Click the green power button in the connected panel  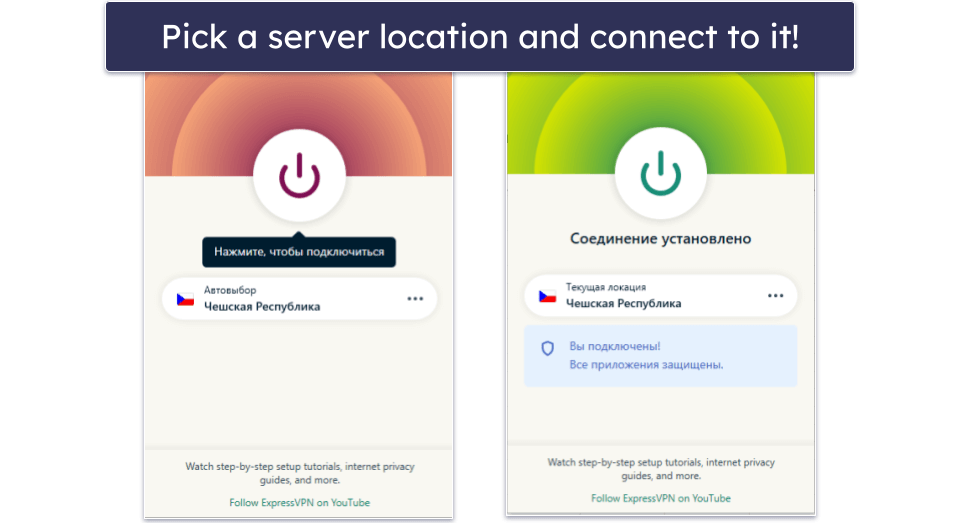coord(661,173)
